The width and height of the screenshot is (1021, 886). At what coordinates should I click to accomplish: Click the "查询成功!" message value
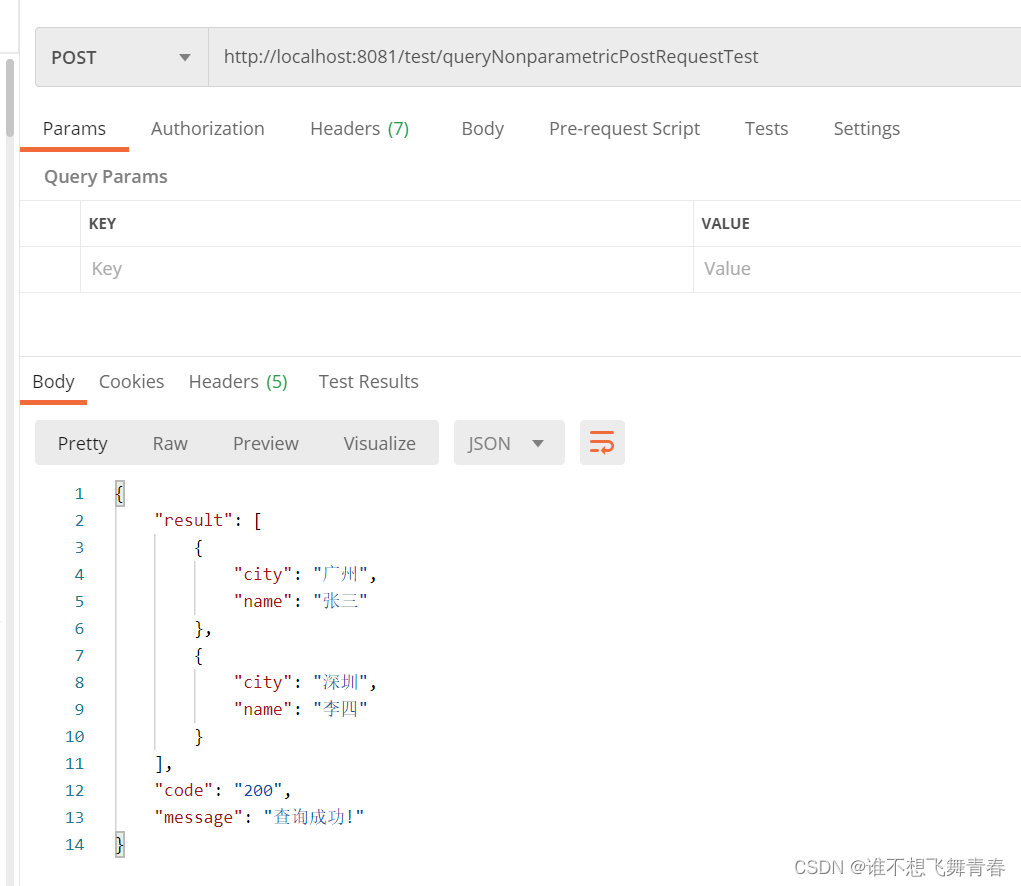(313, 817)
